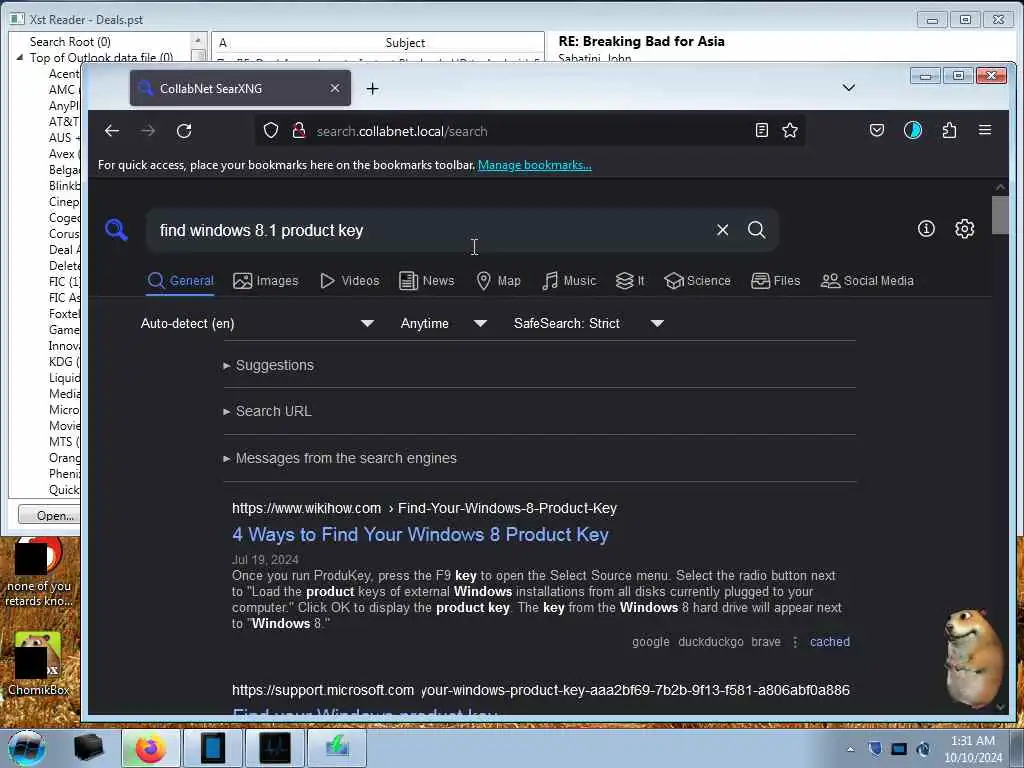Open Firefox from the taskbar

(151, 748)
